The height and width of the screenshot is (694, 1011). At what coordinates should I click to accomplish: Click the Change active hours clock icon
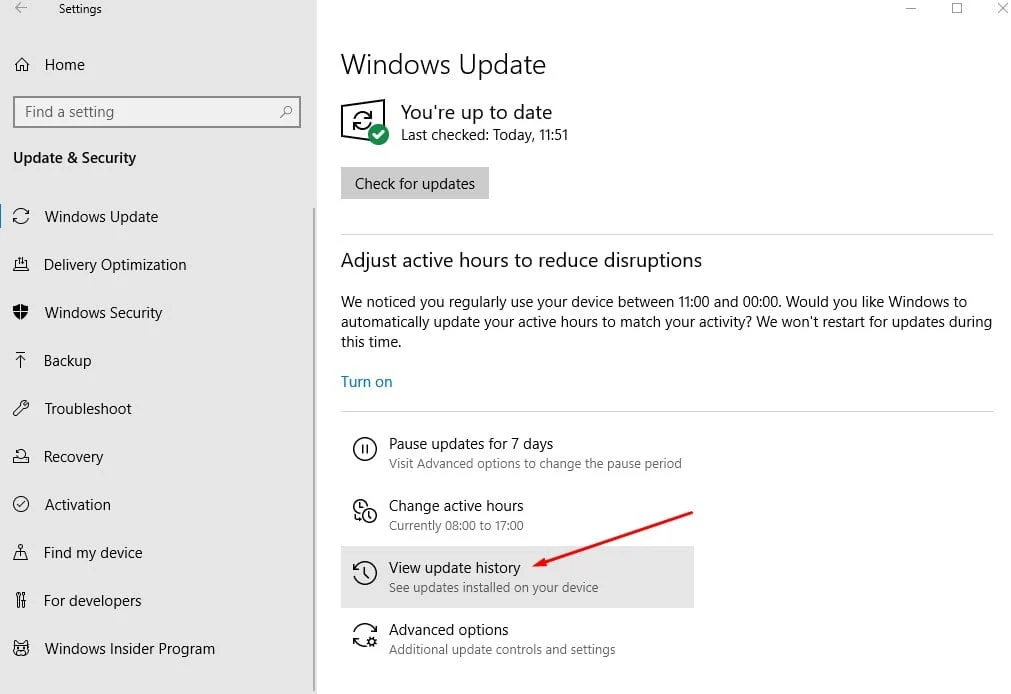point(365,512)
